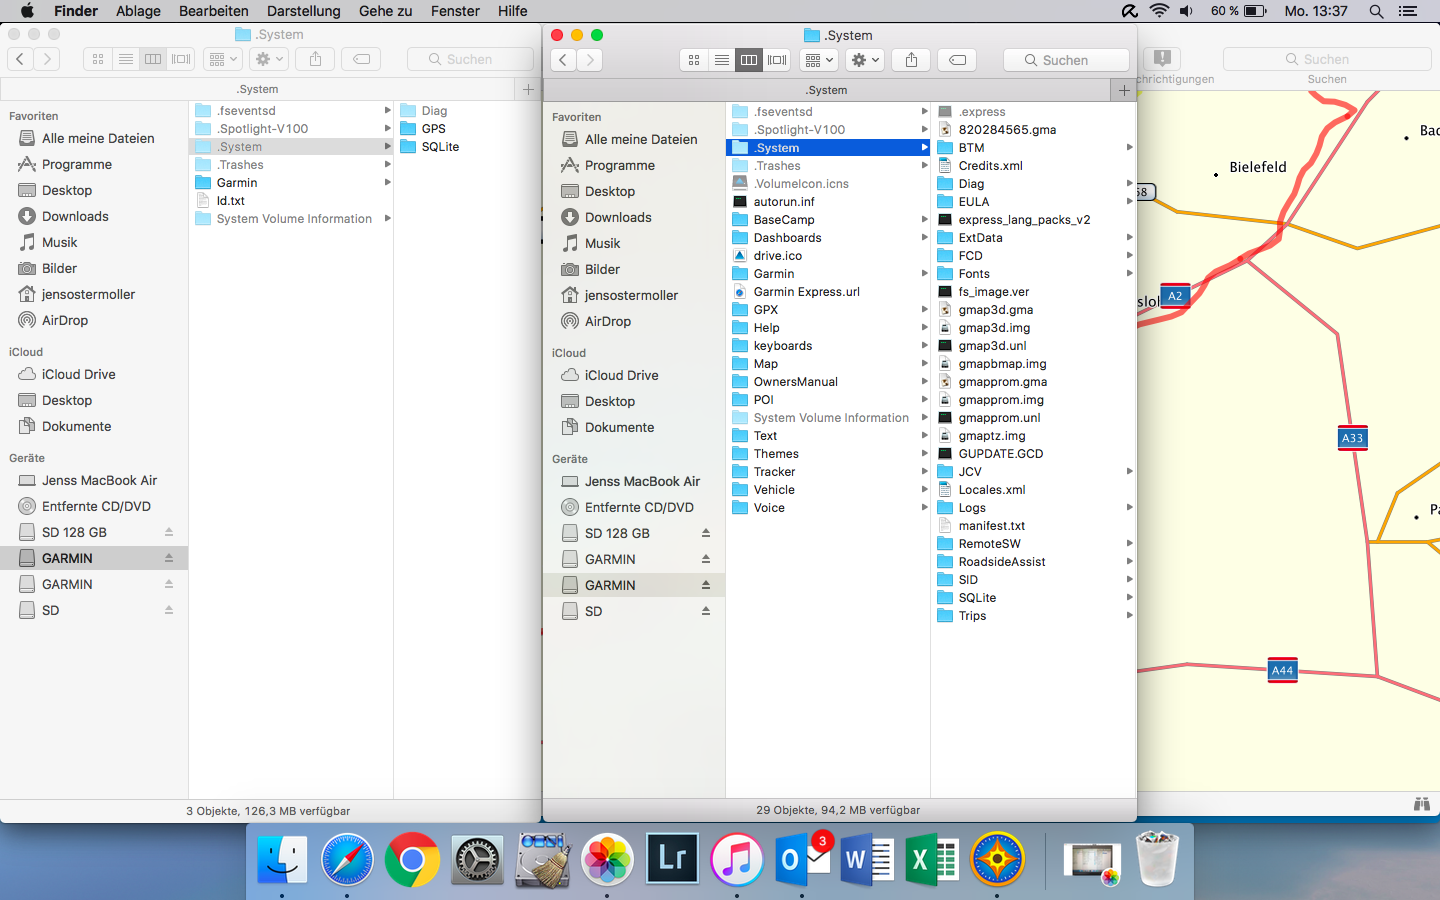Open the Action gear dropdown menu
This screenshot has height=900, width=1440.
pos(865,60)
